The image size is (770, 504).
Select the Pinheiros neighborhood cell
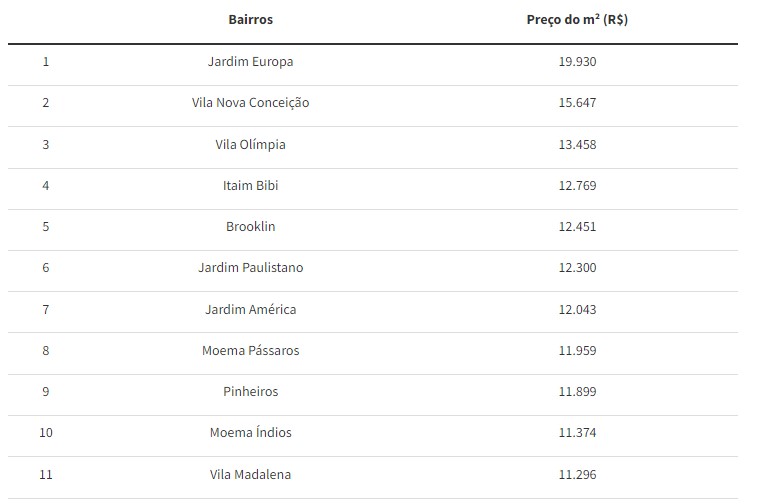coord(250,392)
